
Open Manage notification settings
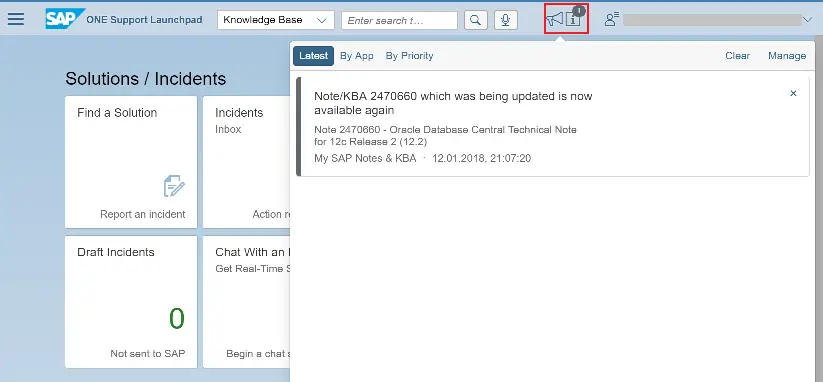pos(787,56)
